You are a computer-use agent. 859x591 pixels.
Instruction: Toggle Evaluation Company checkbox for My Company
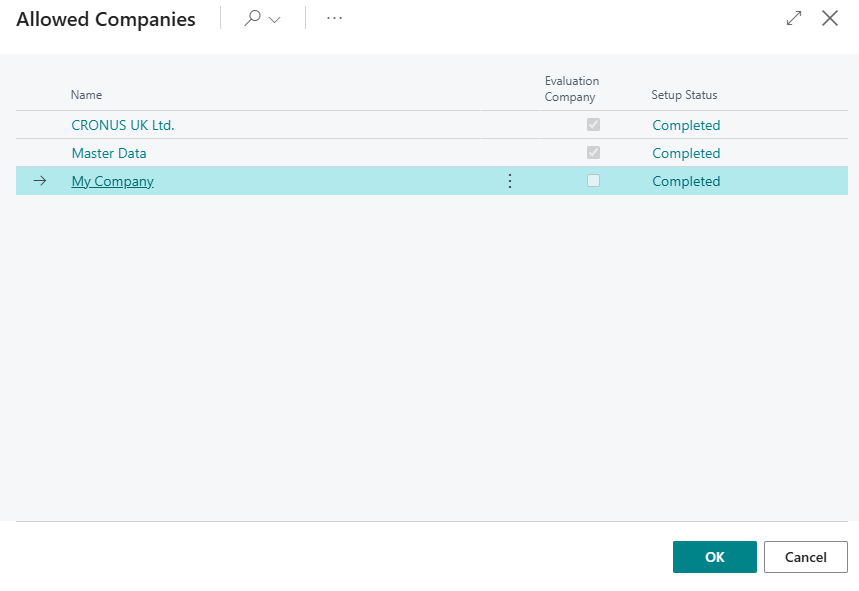593,180
